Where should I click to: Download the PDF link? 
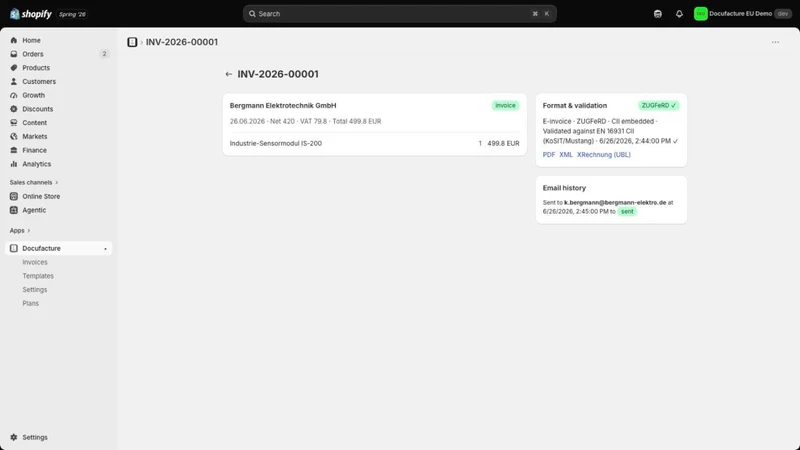coord(549,155)
